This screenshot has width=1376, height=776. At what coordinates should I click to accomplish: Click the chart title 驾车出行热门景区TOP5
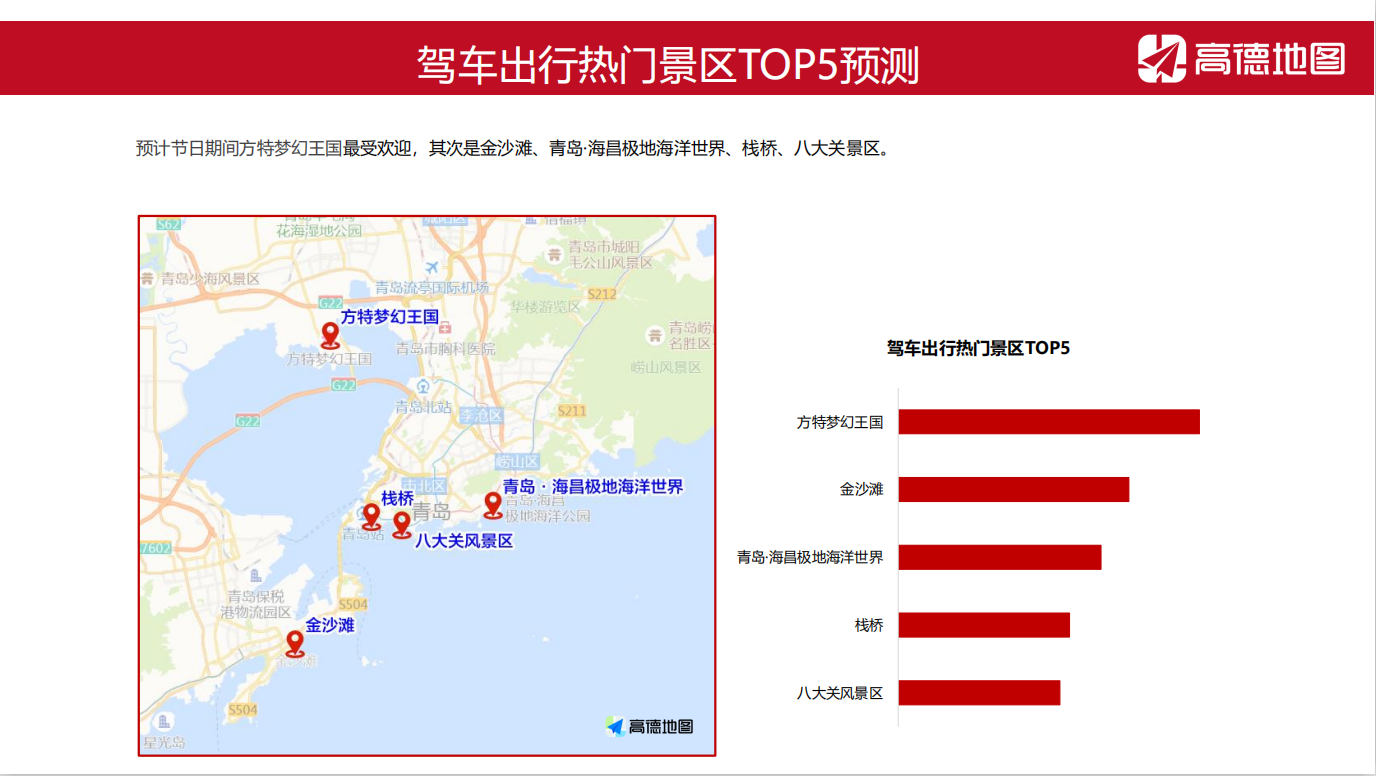click(x=978, y=348)
